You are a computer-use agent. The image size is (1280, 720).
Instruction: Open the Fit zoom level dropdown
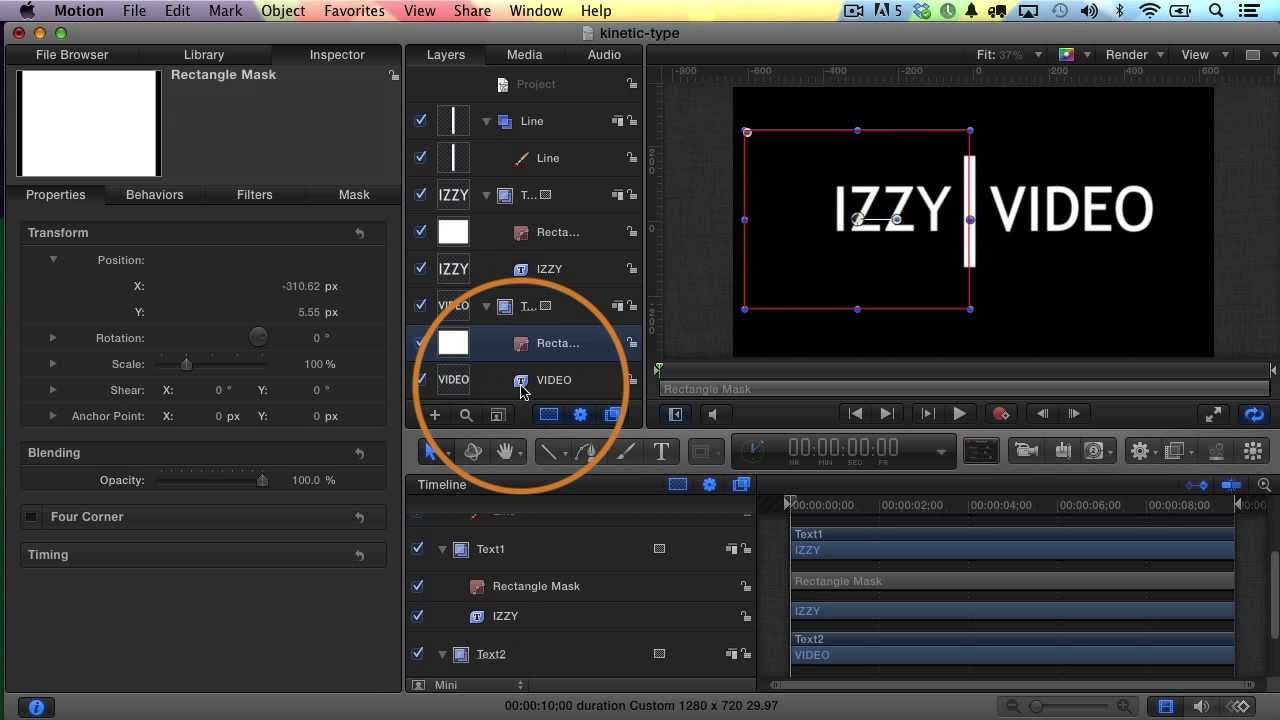[1009, 55]
